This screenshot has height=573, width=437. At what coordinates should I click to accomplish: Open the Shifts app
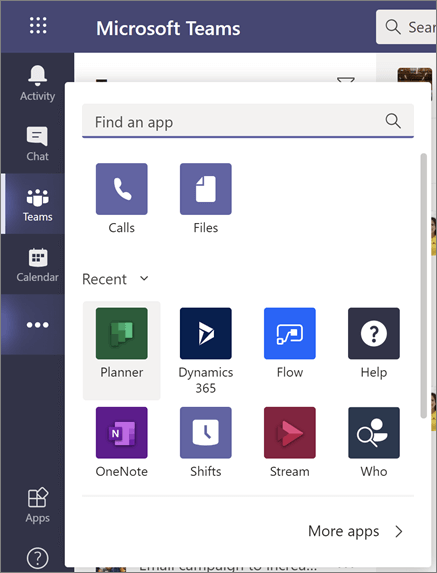point(206,442)
